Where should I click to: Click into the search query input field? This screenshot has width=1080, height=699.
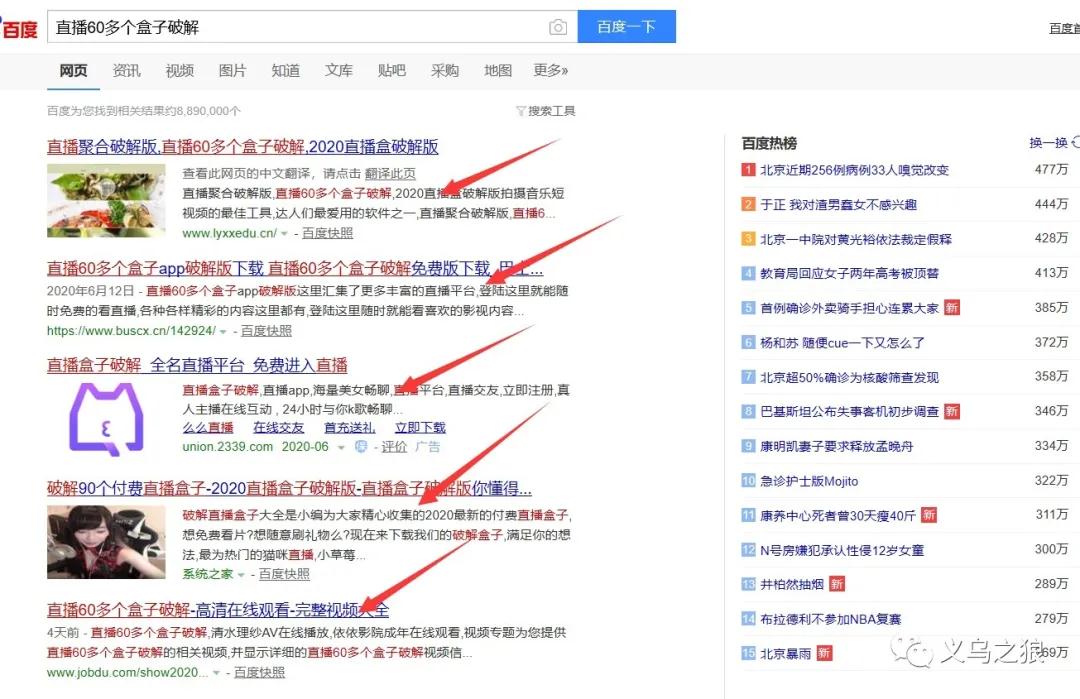(x=300, y=27)
